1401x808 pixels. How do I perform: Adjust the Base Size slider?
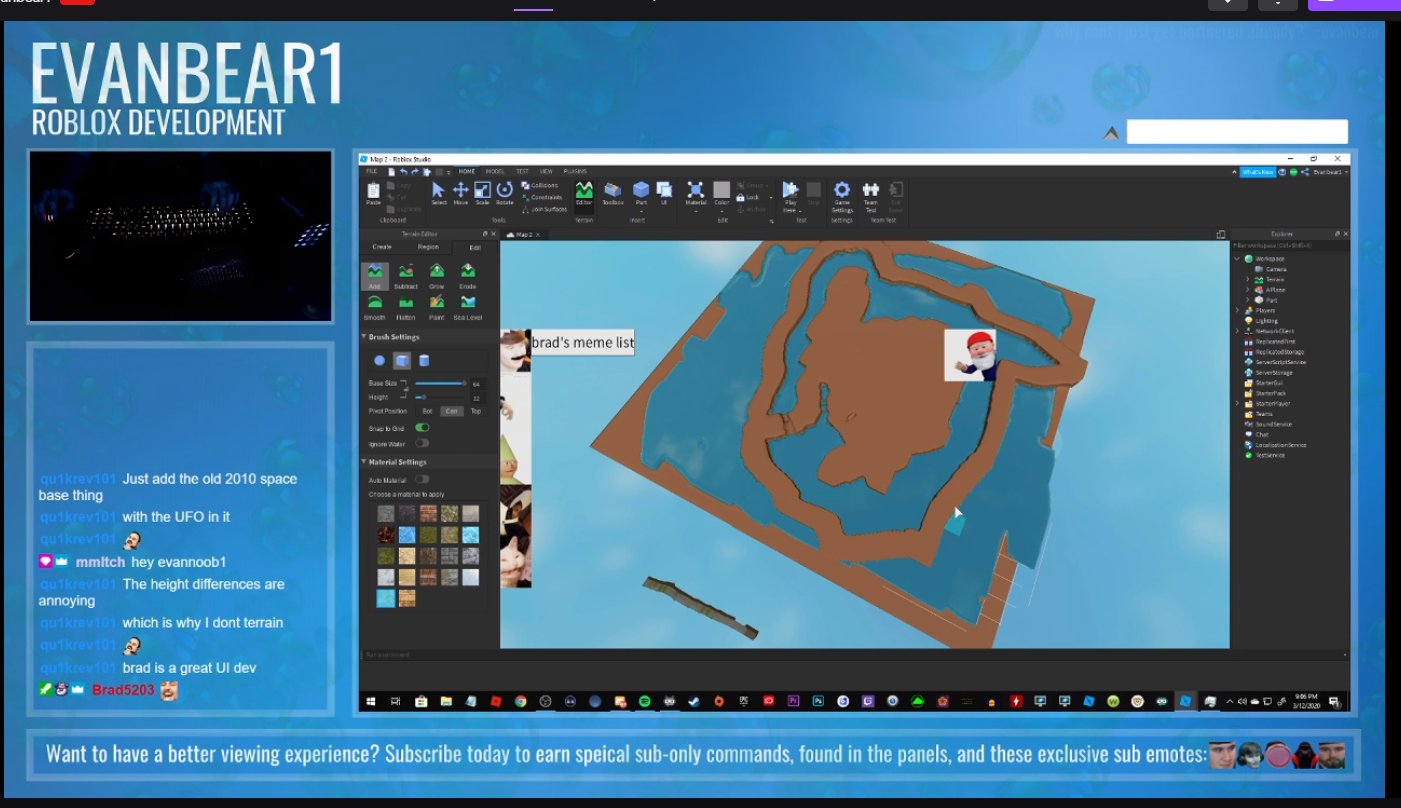coord(441,383)
